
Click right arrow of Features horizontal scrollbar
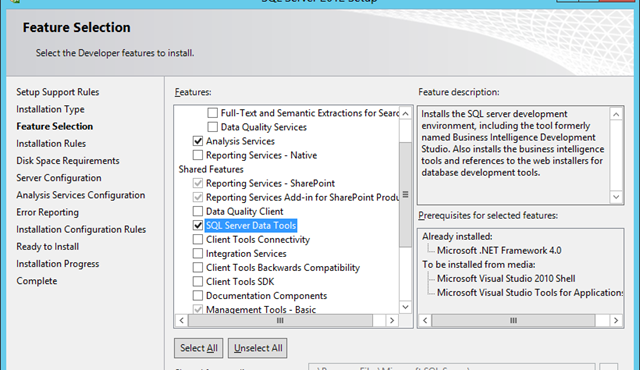pos(392,320)
